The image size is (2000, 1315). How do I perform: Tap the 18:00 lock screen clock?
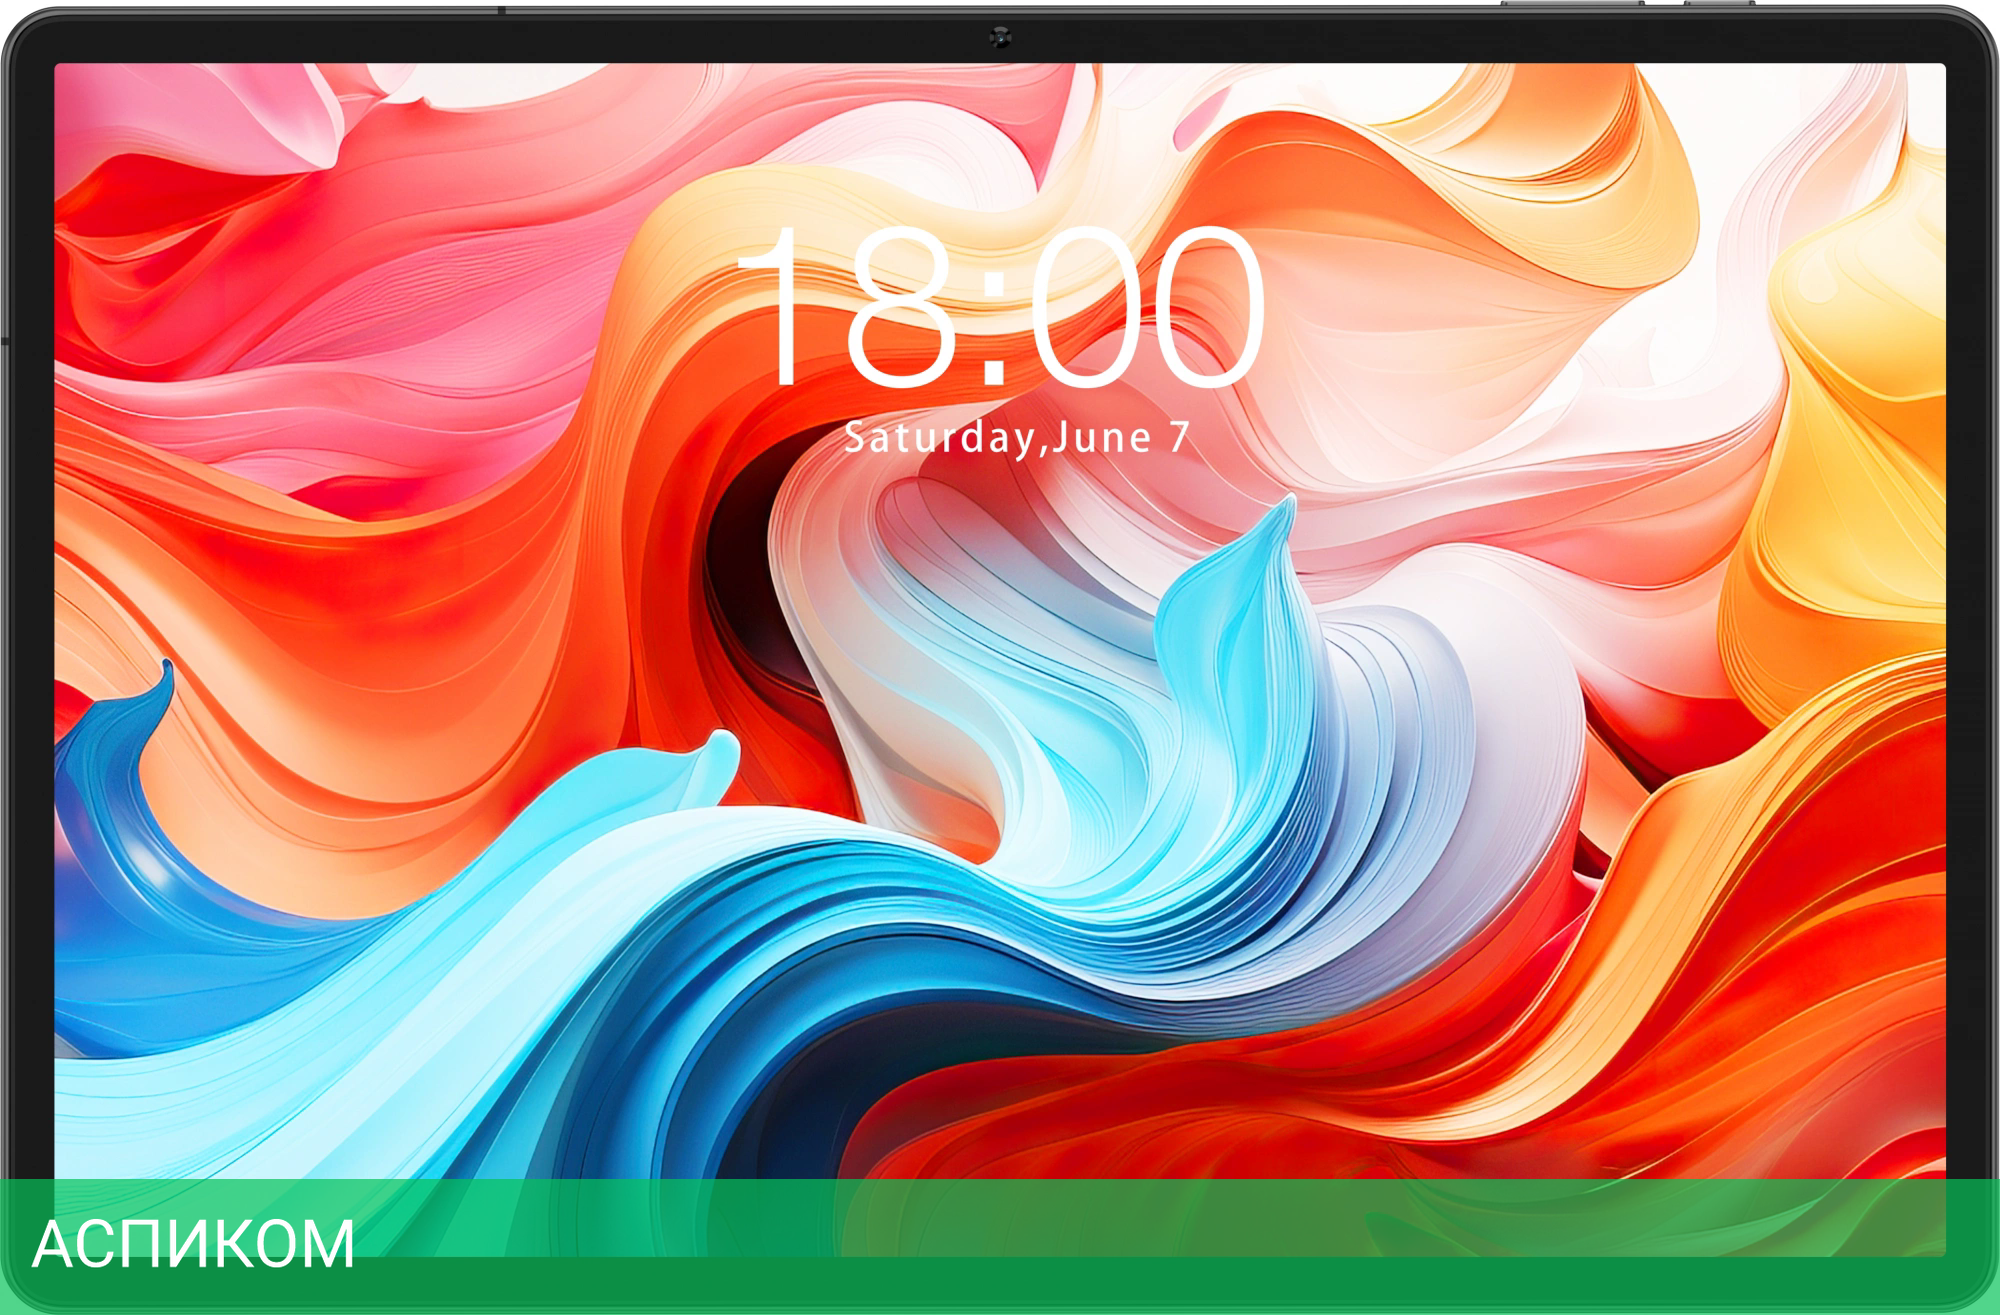(999, 305)
